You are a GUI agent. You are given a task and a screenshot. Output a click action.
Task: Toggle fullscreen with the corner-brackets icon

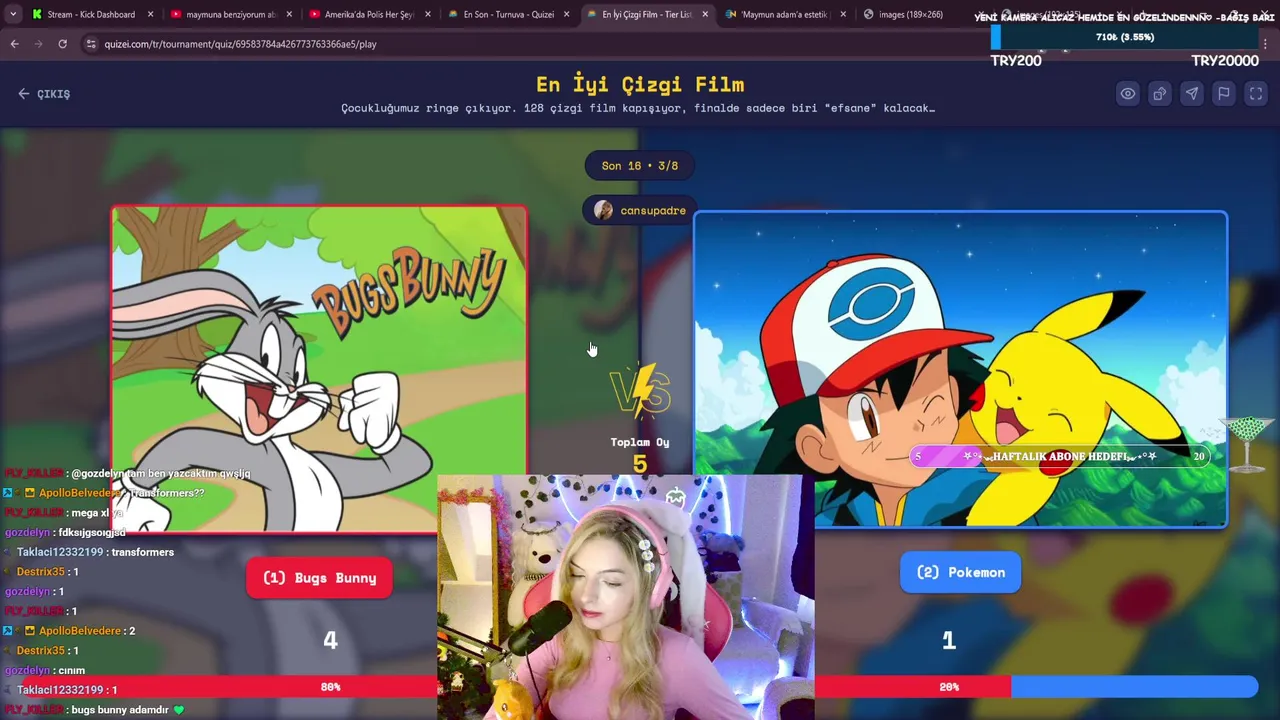[x=1256, y=93]
